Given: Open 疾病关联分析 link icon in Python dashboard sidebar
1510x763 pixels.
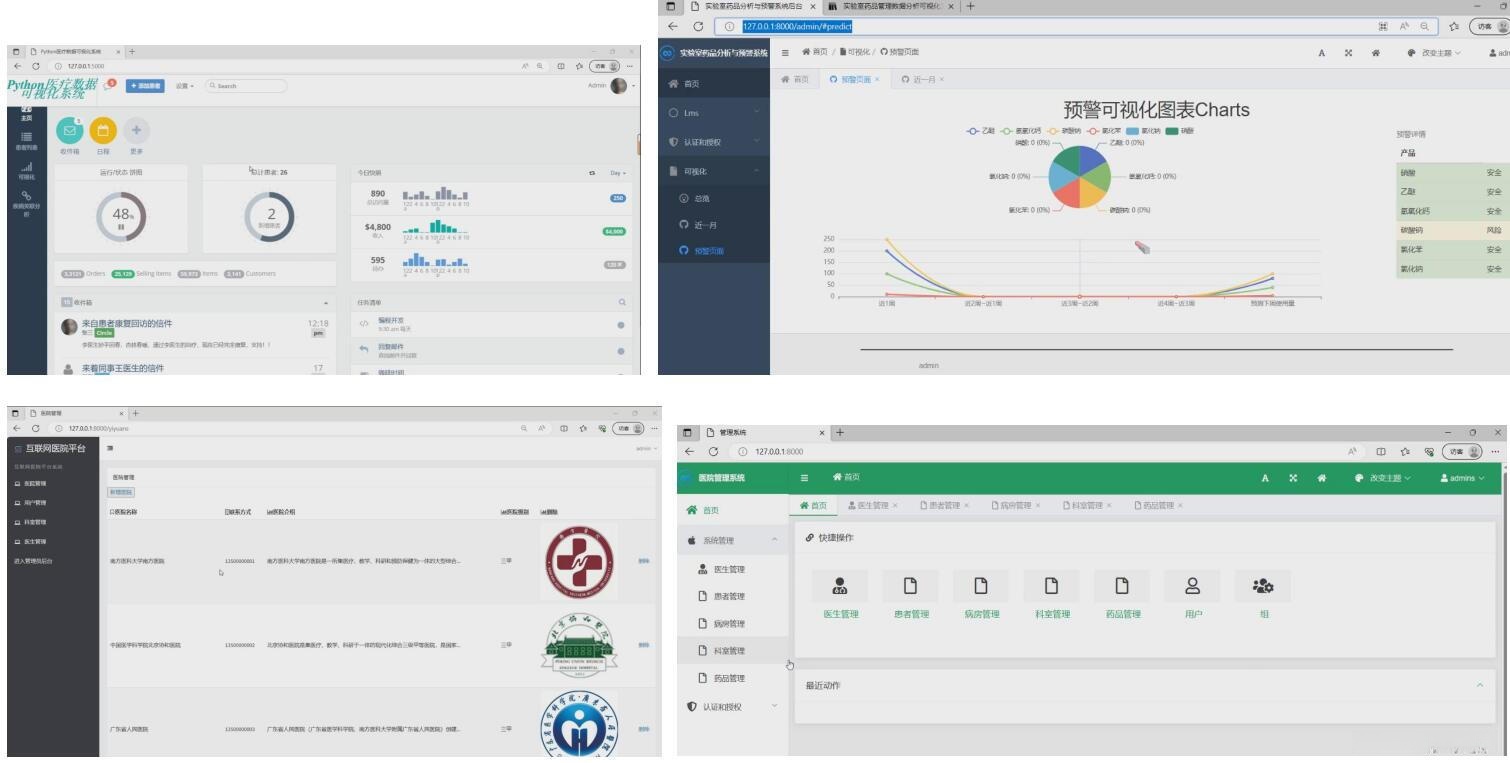Looking at the screenshot, I should (x=25, y=203).
